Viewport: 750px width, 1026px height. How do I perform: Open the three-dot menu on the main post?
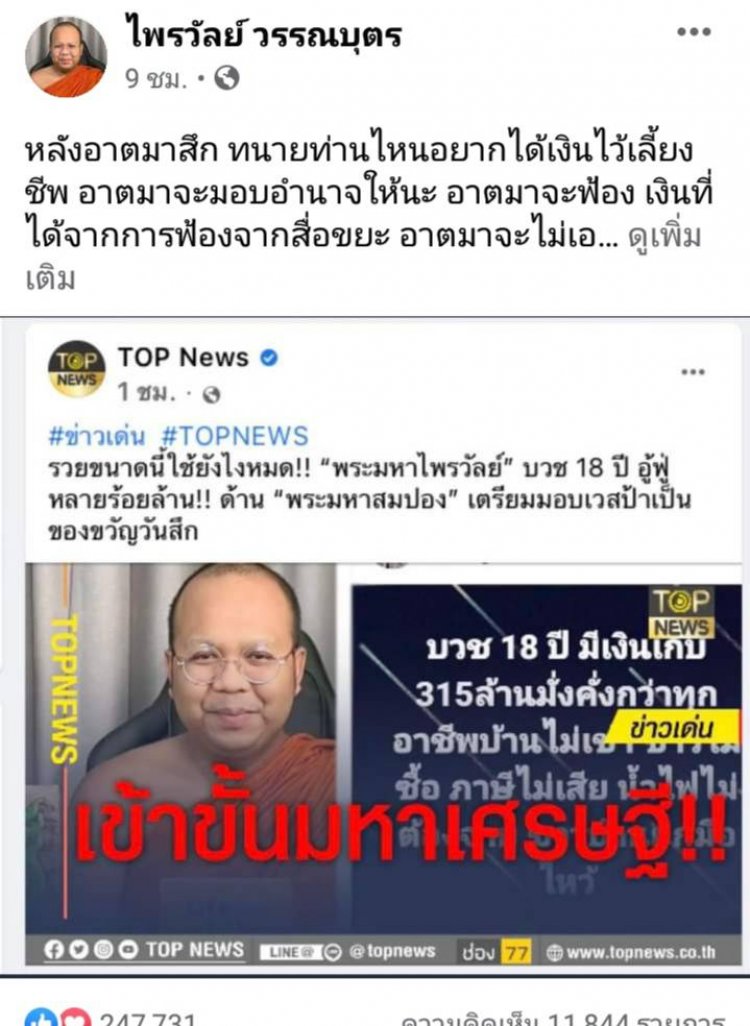tap(694, 31)
